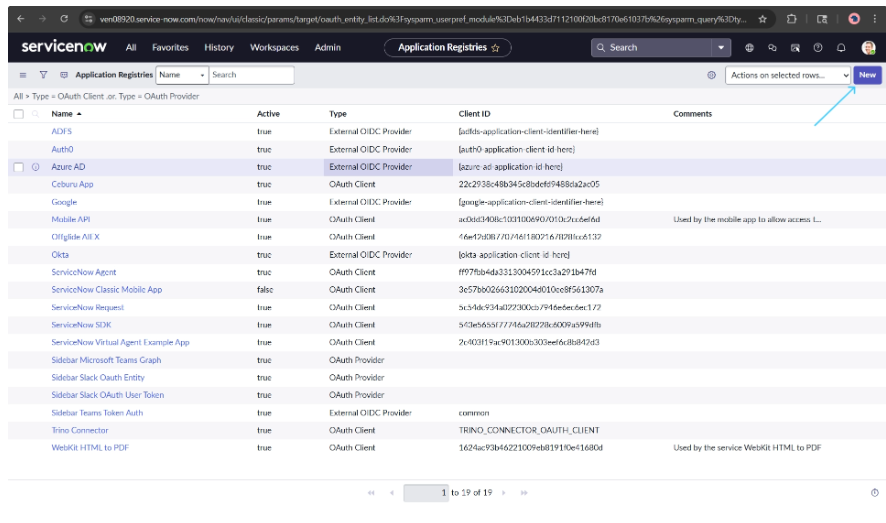Open the list controls hamburger menu
The width and height of the screenshot is (886, 523).
click(23, 75)
